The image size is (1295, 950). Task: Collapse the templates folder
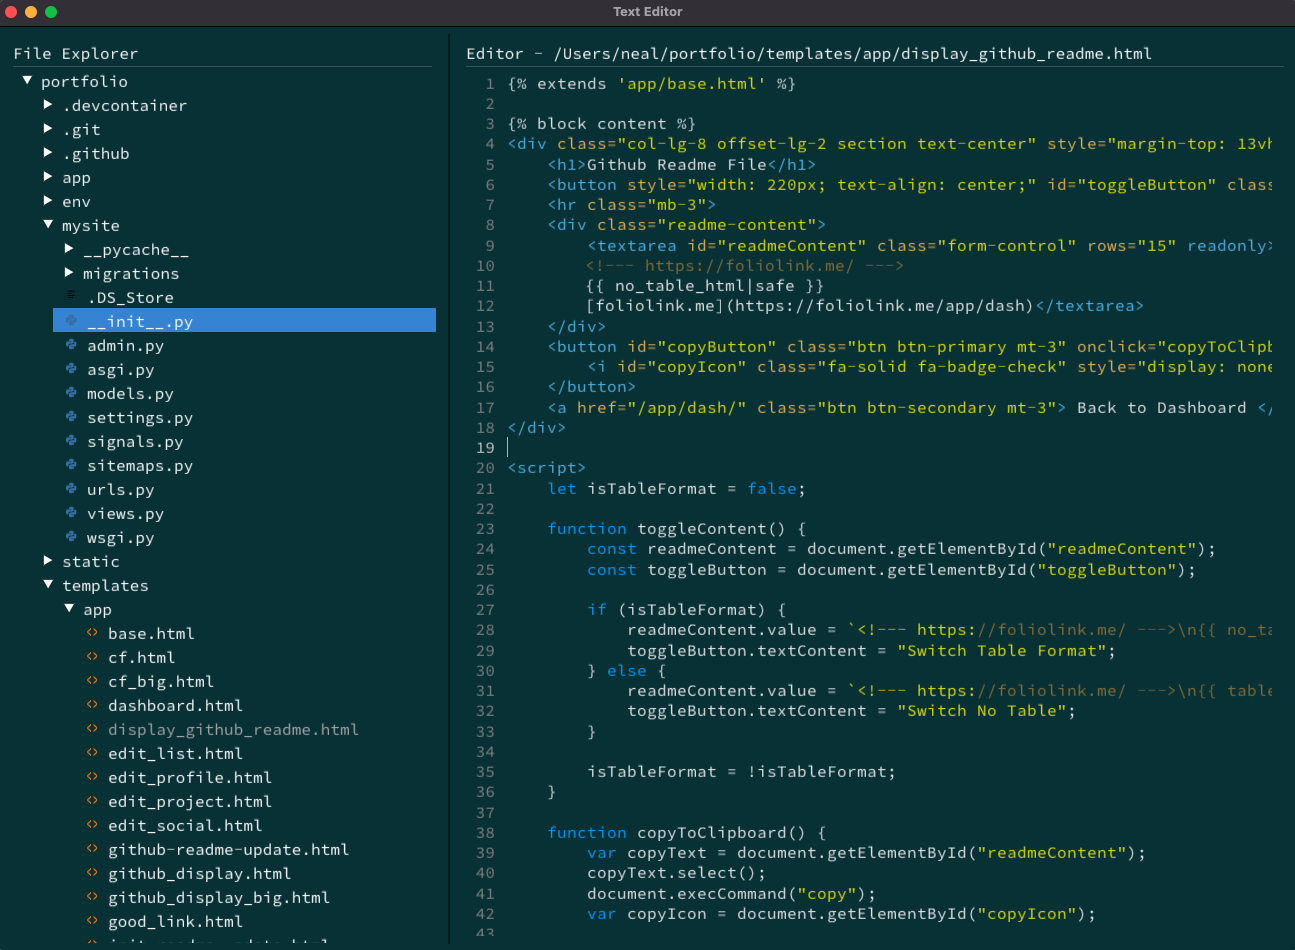[47, 585]
